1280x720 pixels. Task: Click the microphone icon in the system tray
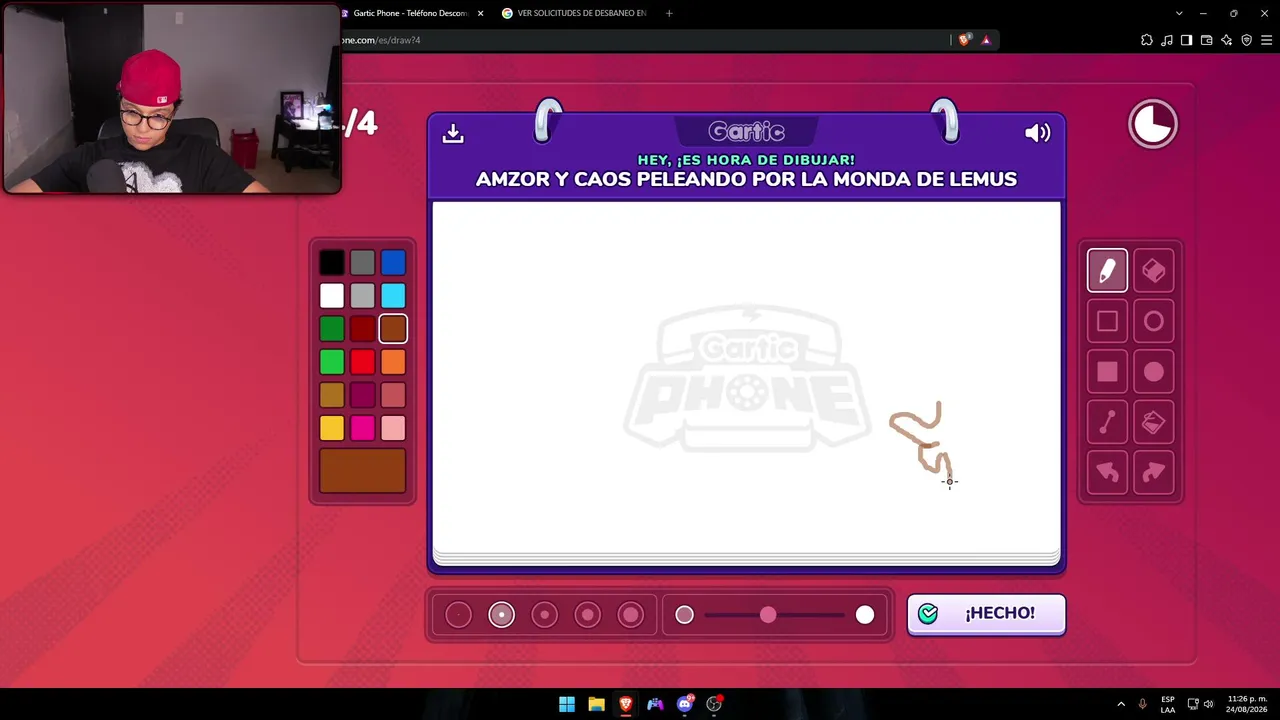tap(1143, 704)
